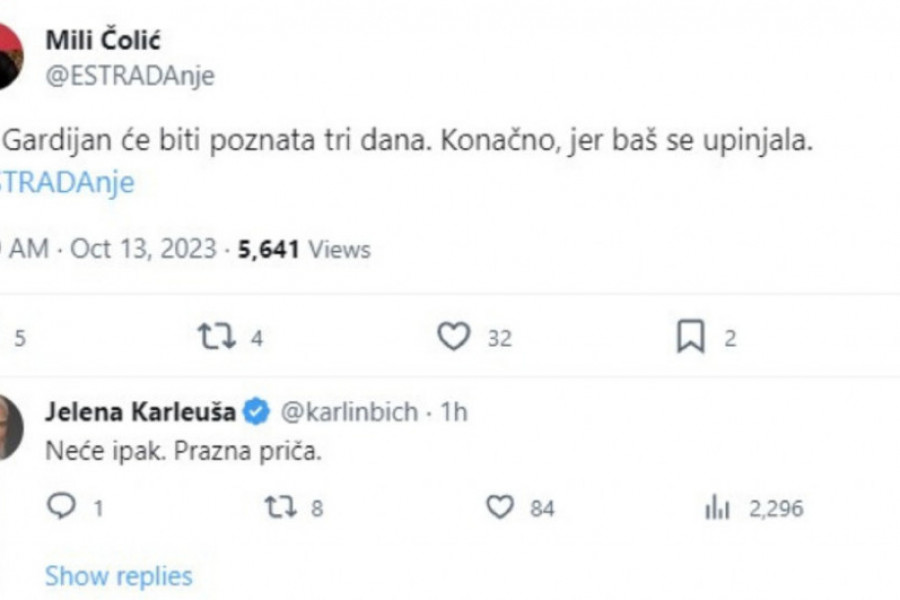900x600 pixels.
Task: Click Mili Čolić's profile avatar
Action: click(x=10, y=55)
